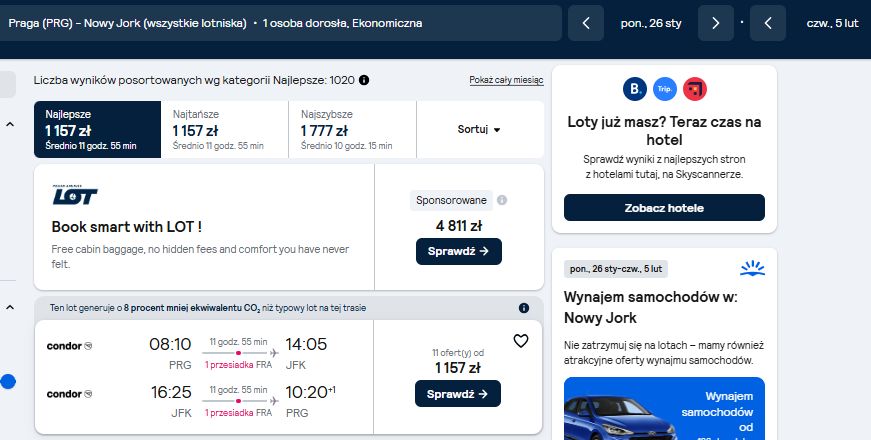
Task: Go to next departure date arrow
Action: coord(715,23)
